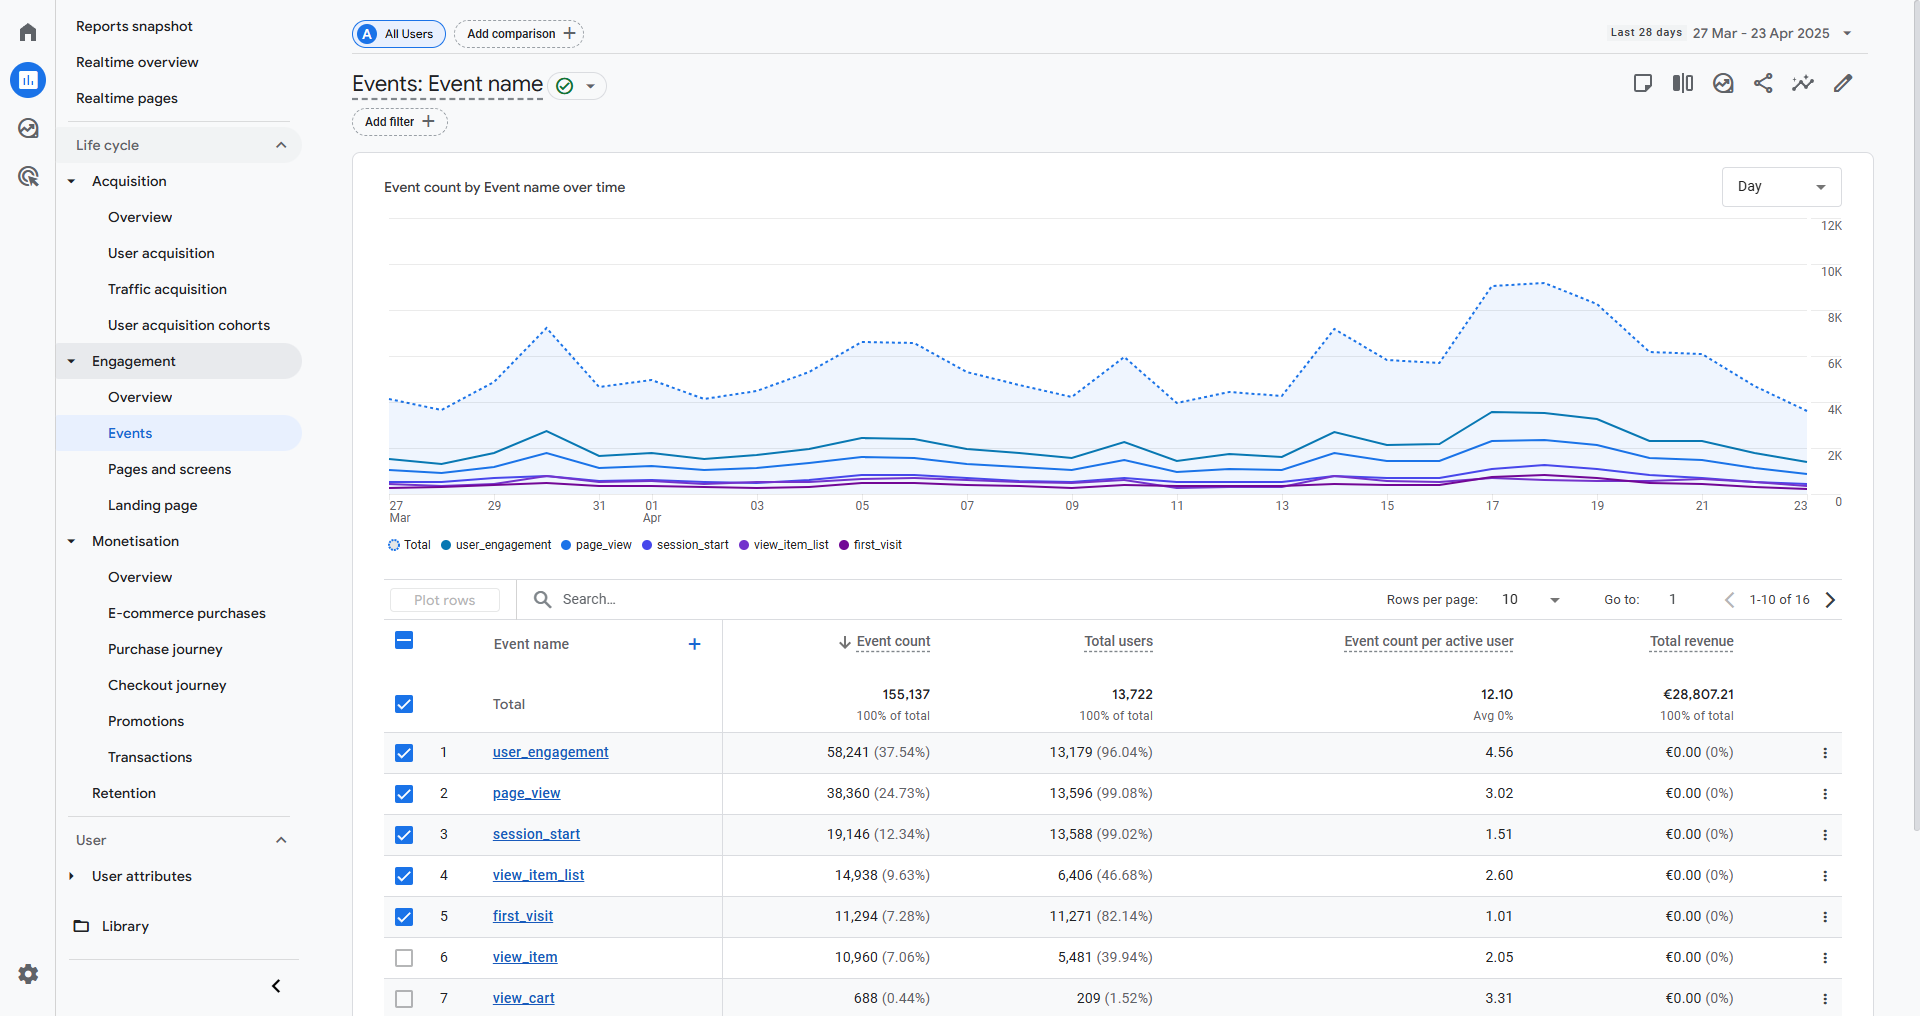Image resolution: width=1920 pixels, height=1016 pixels.
Task: Check the view_item row checkbox
Action: [x=404, y=958]
